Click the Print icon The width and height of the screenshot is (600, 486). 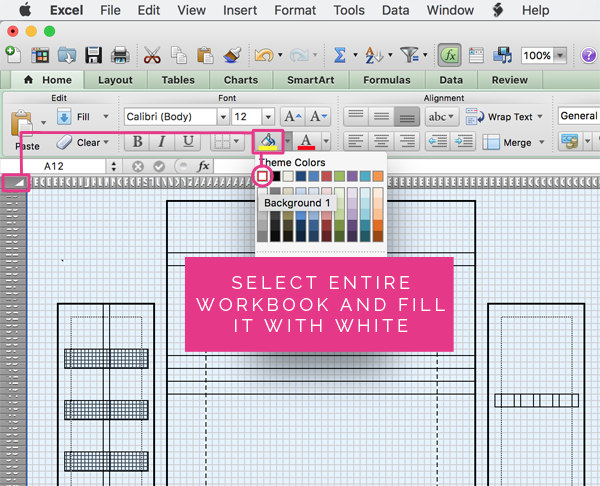(x=120, y=55)
